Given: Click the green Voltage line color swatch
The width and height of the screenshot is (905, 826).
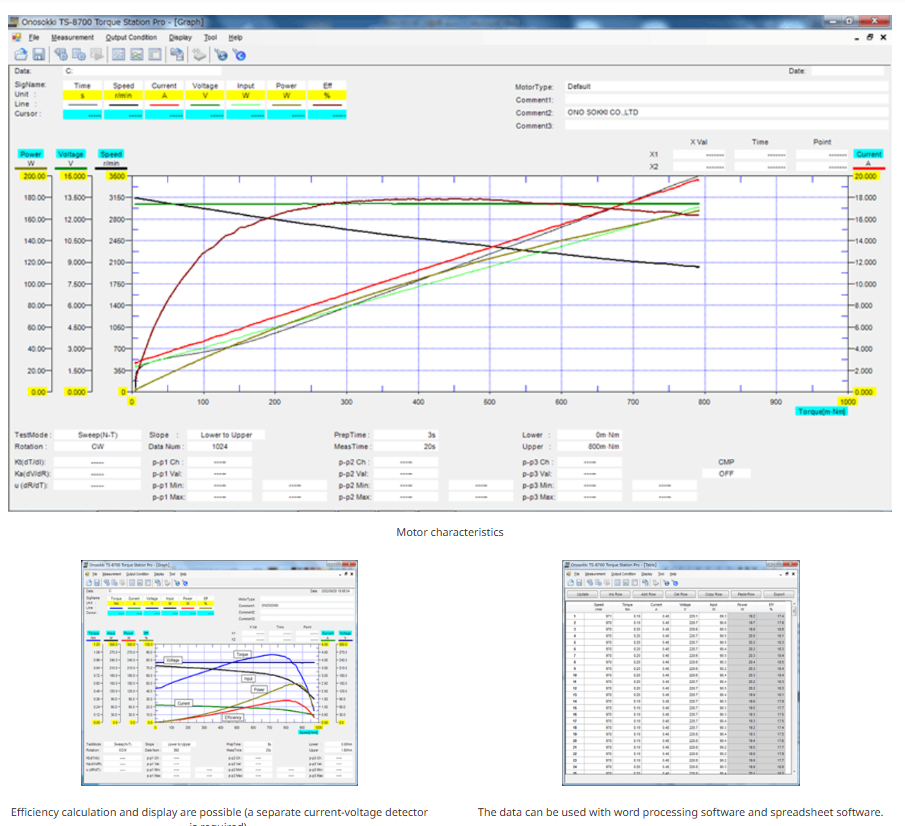Looking at the screenshot, I should click(x=205, y=105).
